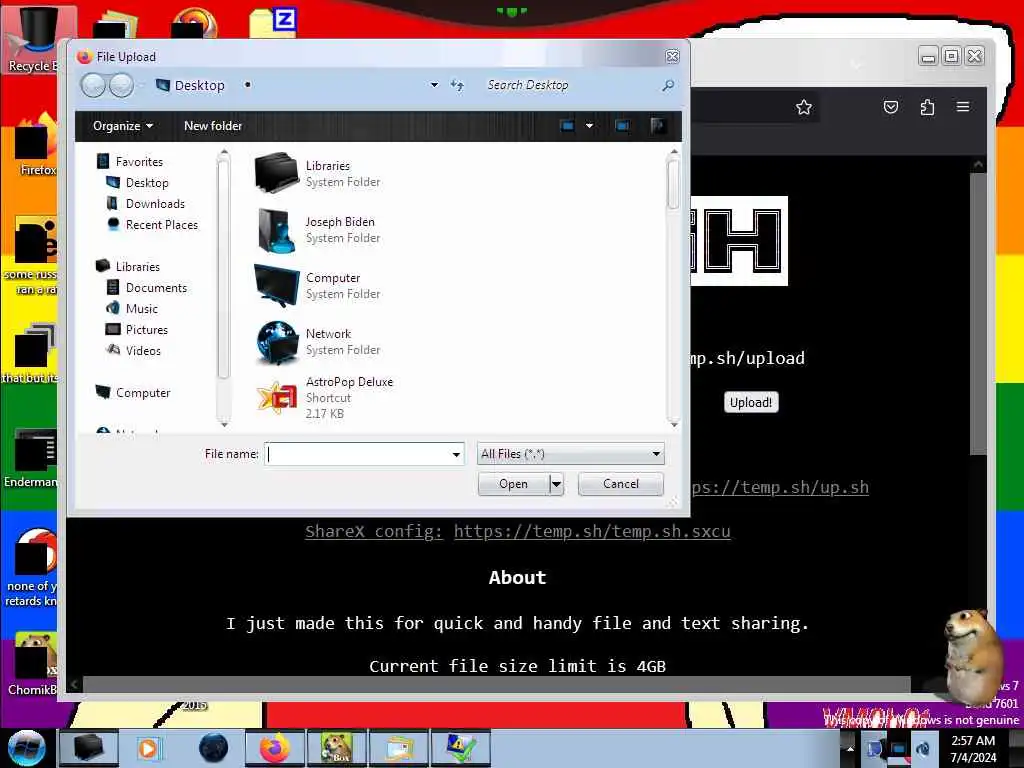This screenshot has height=768, width=1024.
Task: Bookmark page with star icon in Firefox
Action: [804, 107]
